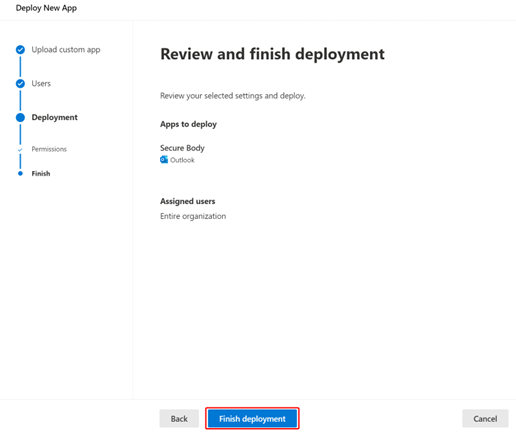Screen dimensions: 516x432
Task: Open the Upload custom app step
Action: coord(66,50)
